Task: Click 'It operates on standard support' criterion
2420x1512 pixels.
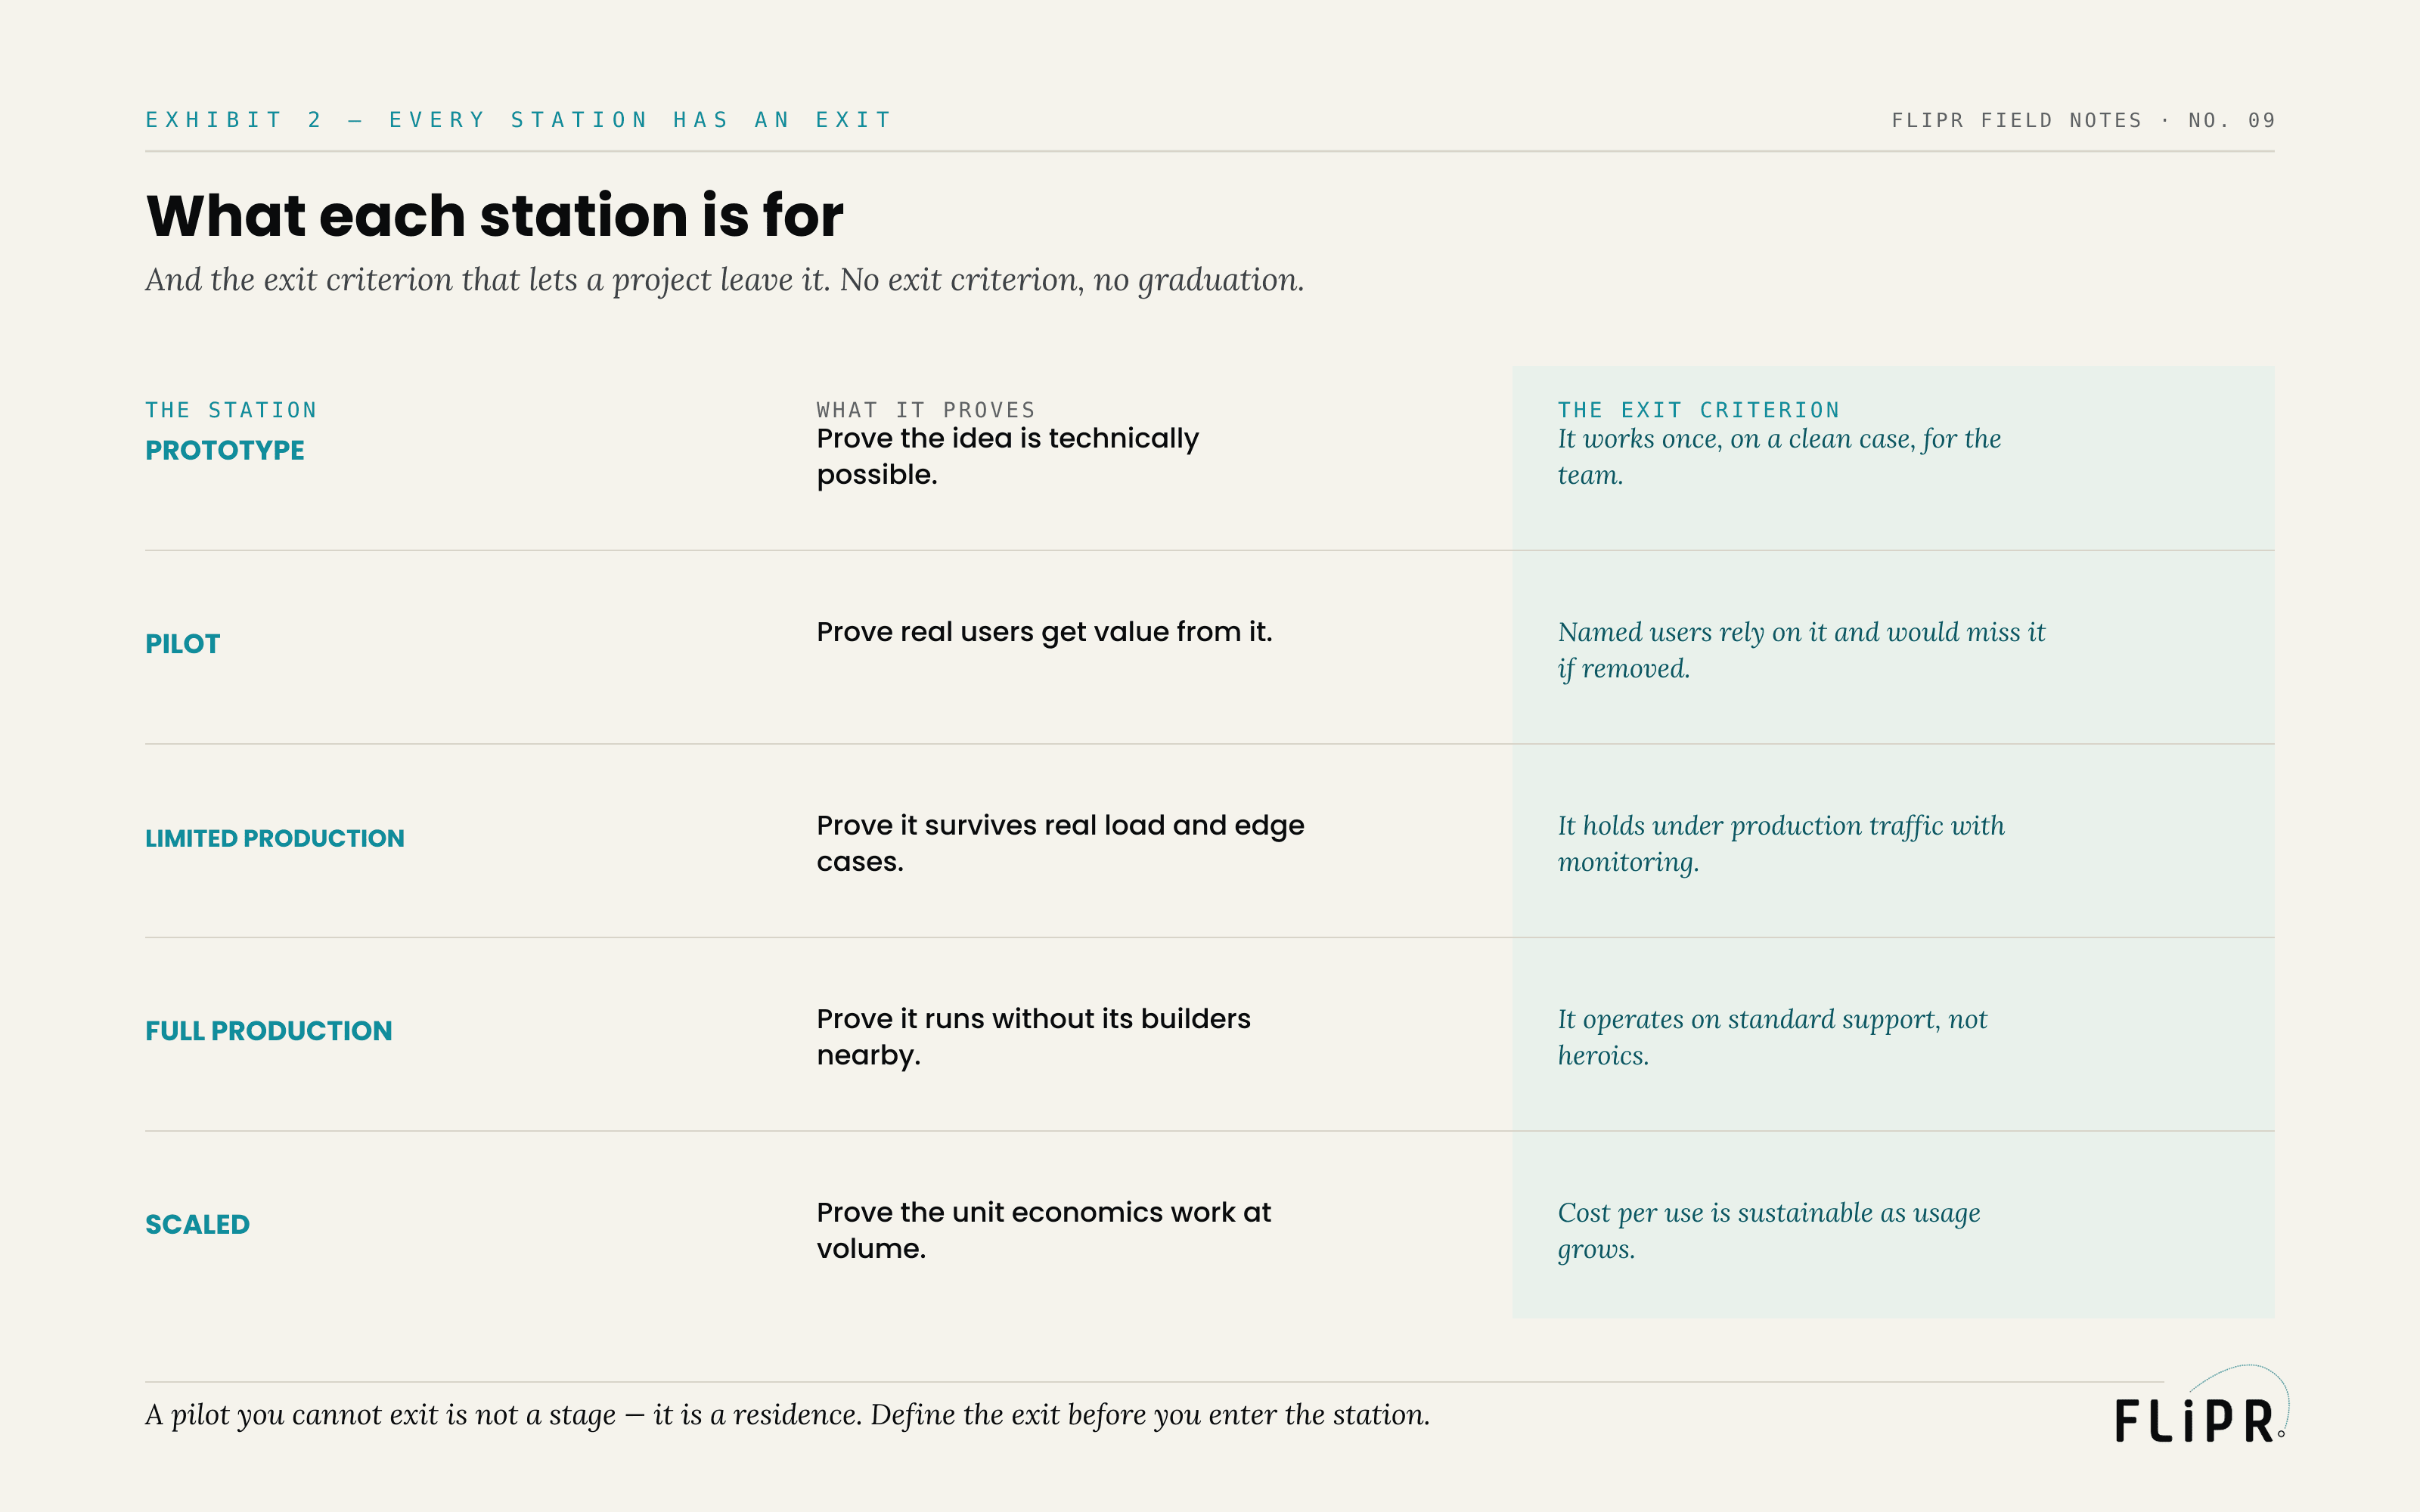Action: (x=1772, y=1037)
